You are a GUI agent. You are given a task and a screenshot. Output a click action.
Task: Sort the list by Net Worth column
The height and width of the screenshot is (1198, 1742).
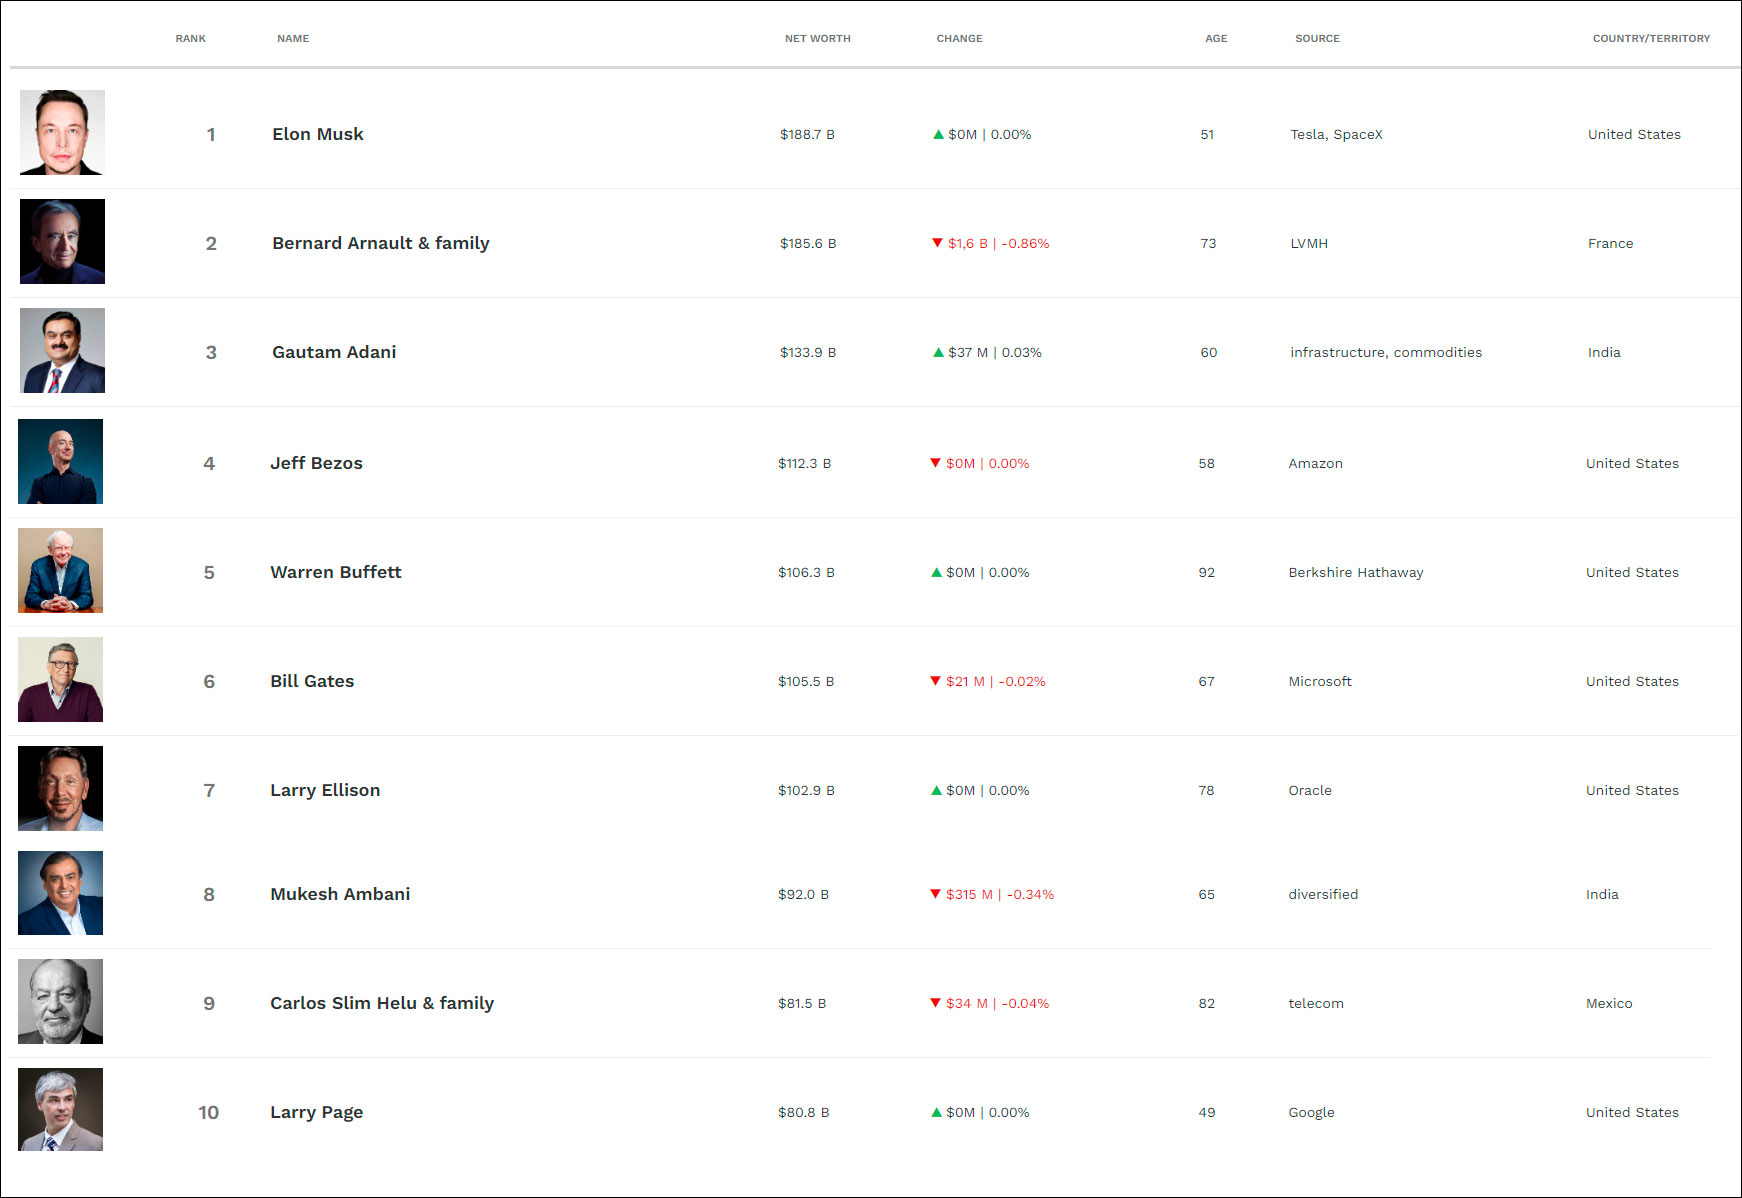coord(817,39)
